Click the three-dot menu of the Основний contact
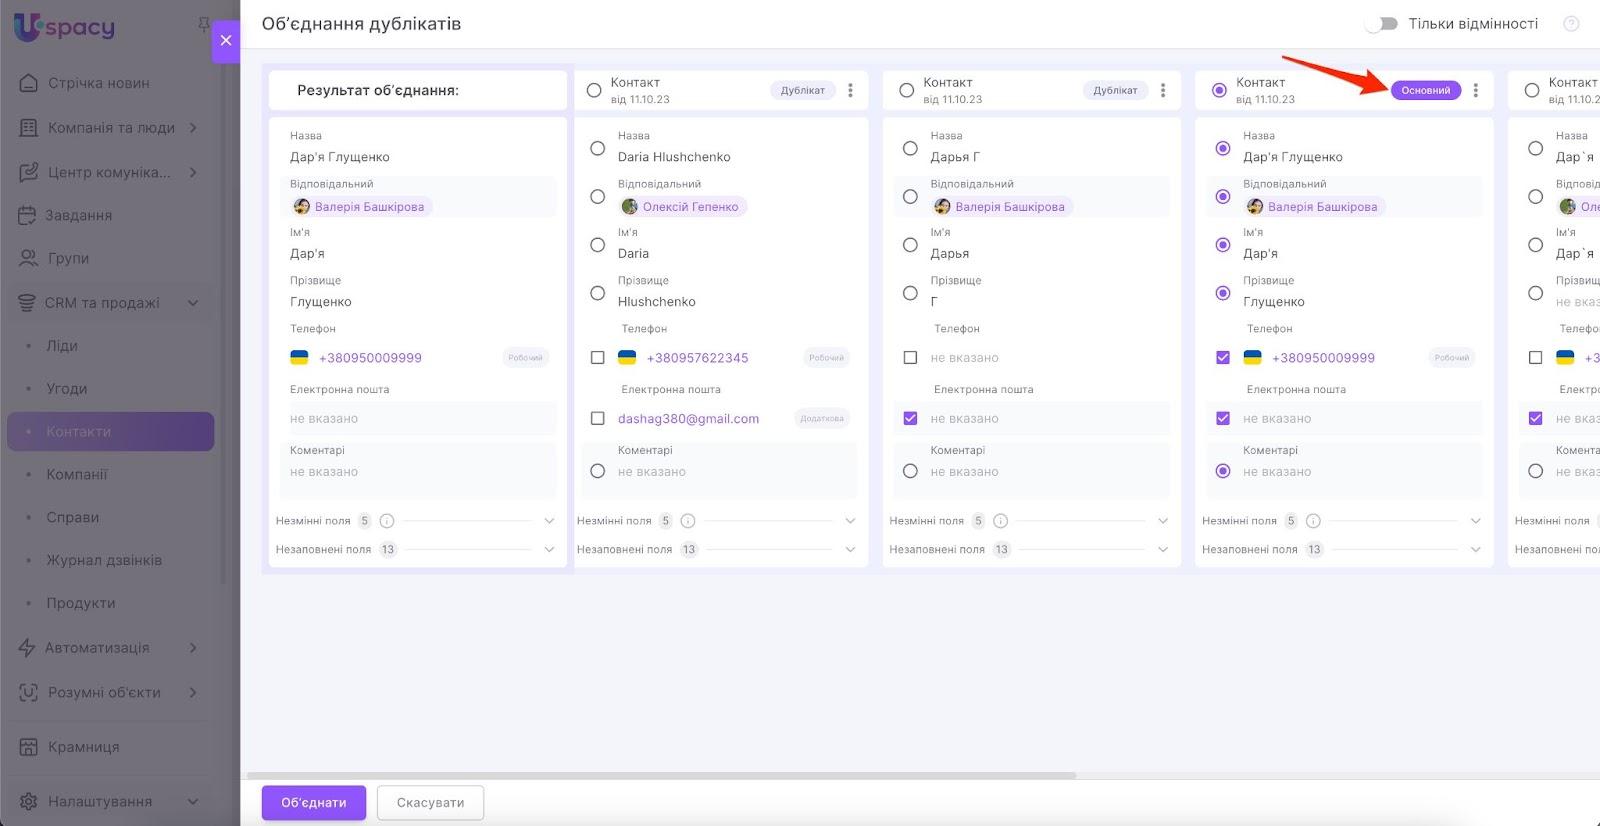This screenshot has width=1600, height=826. click(1475, 91)
